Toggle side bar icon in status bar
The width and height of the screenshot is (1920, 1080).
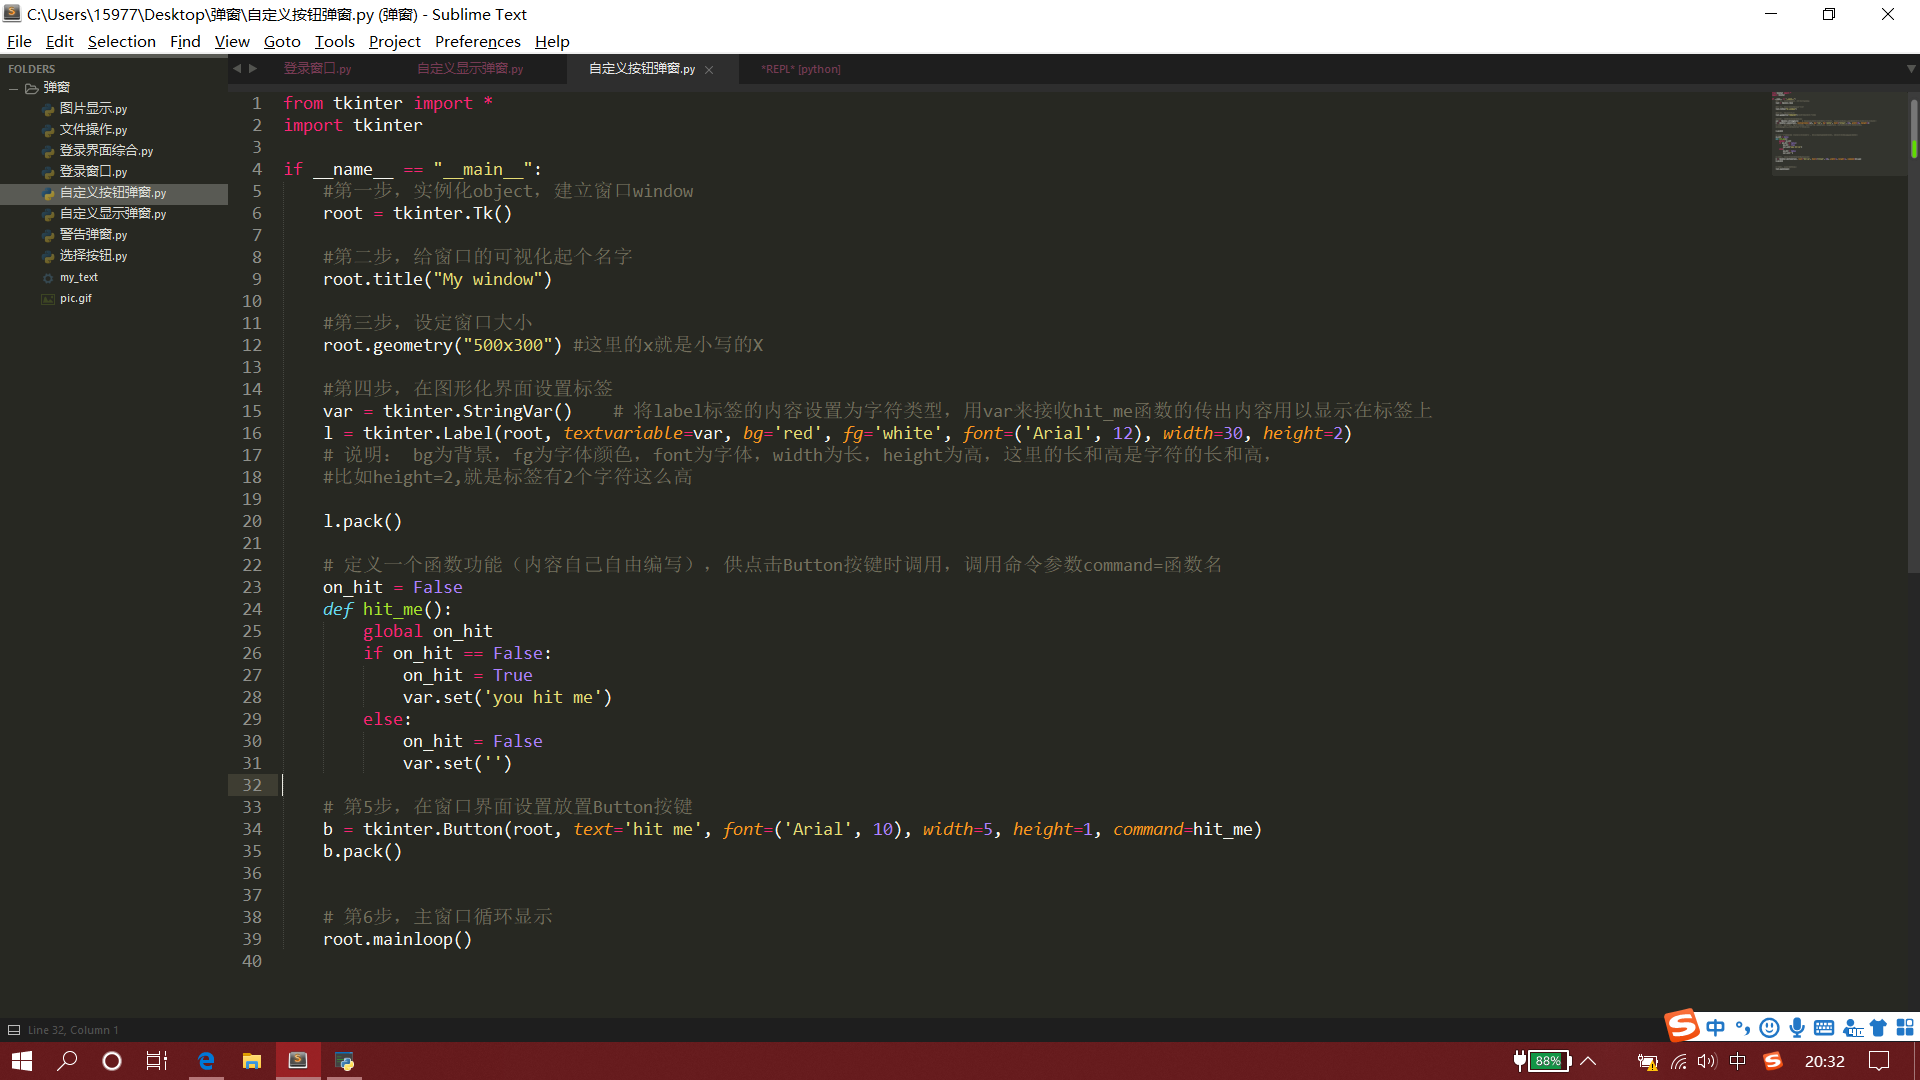point(14,1030)
